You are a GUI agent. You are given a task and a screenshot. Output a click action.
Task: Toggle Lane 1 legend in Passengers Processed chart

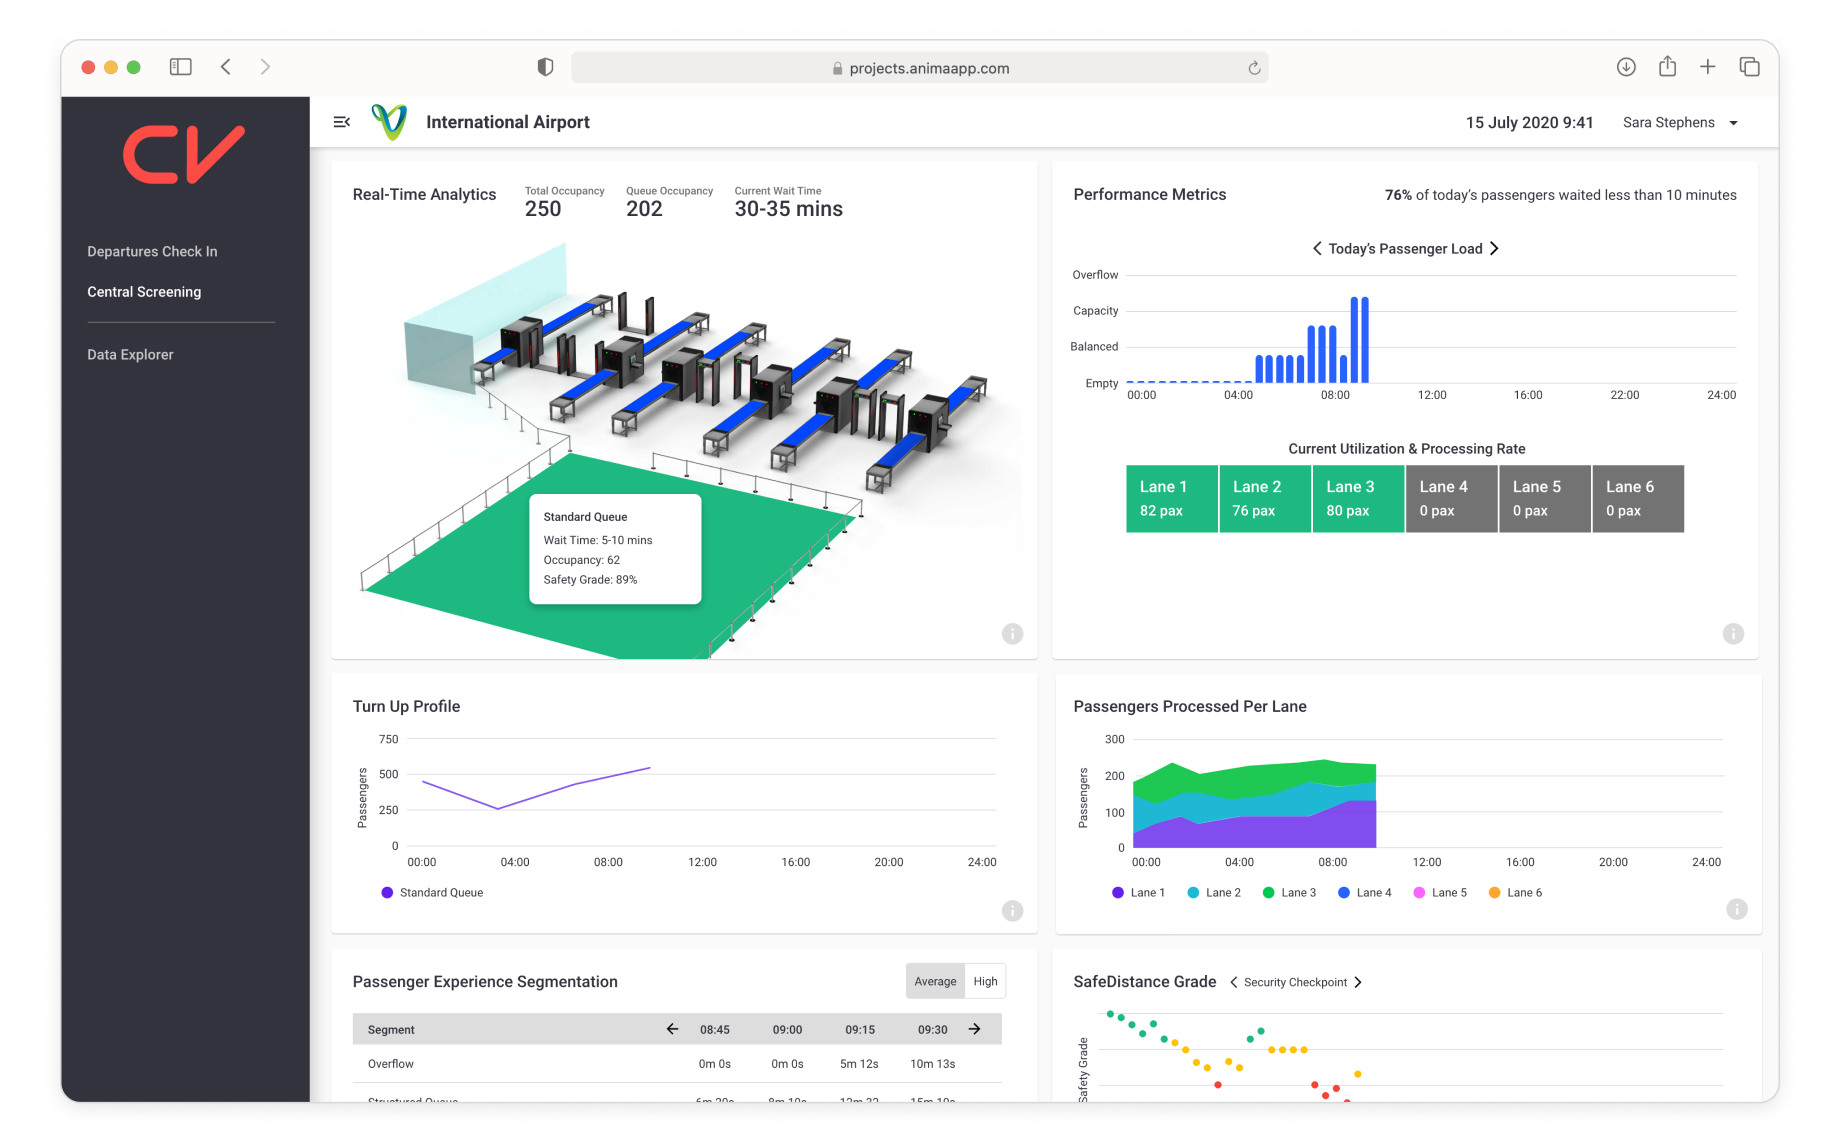1138,893
